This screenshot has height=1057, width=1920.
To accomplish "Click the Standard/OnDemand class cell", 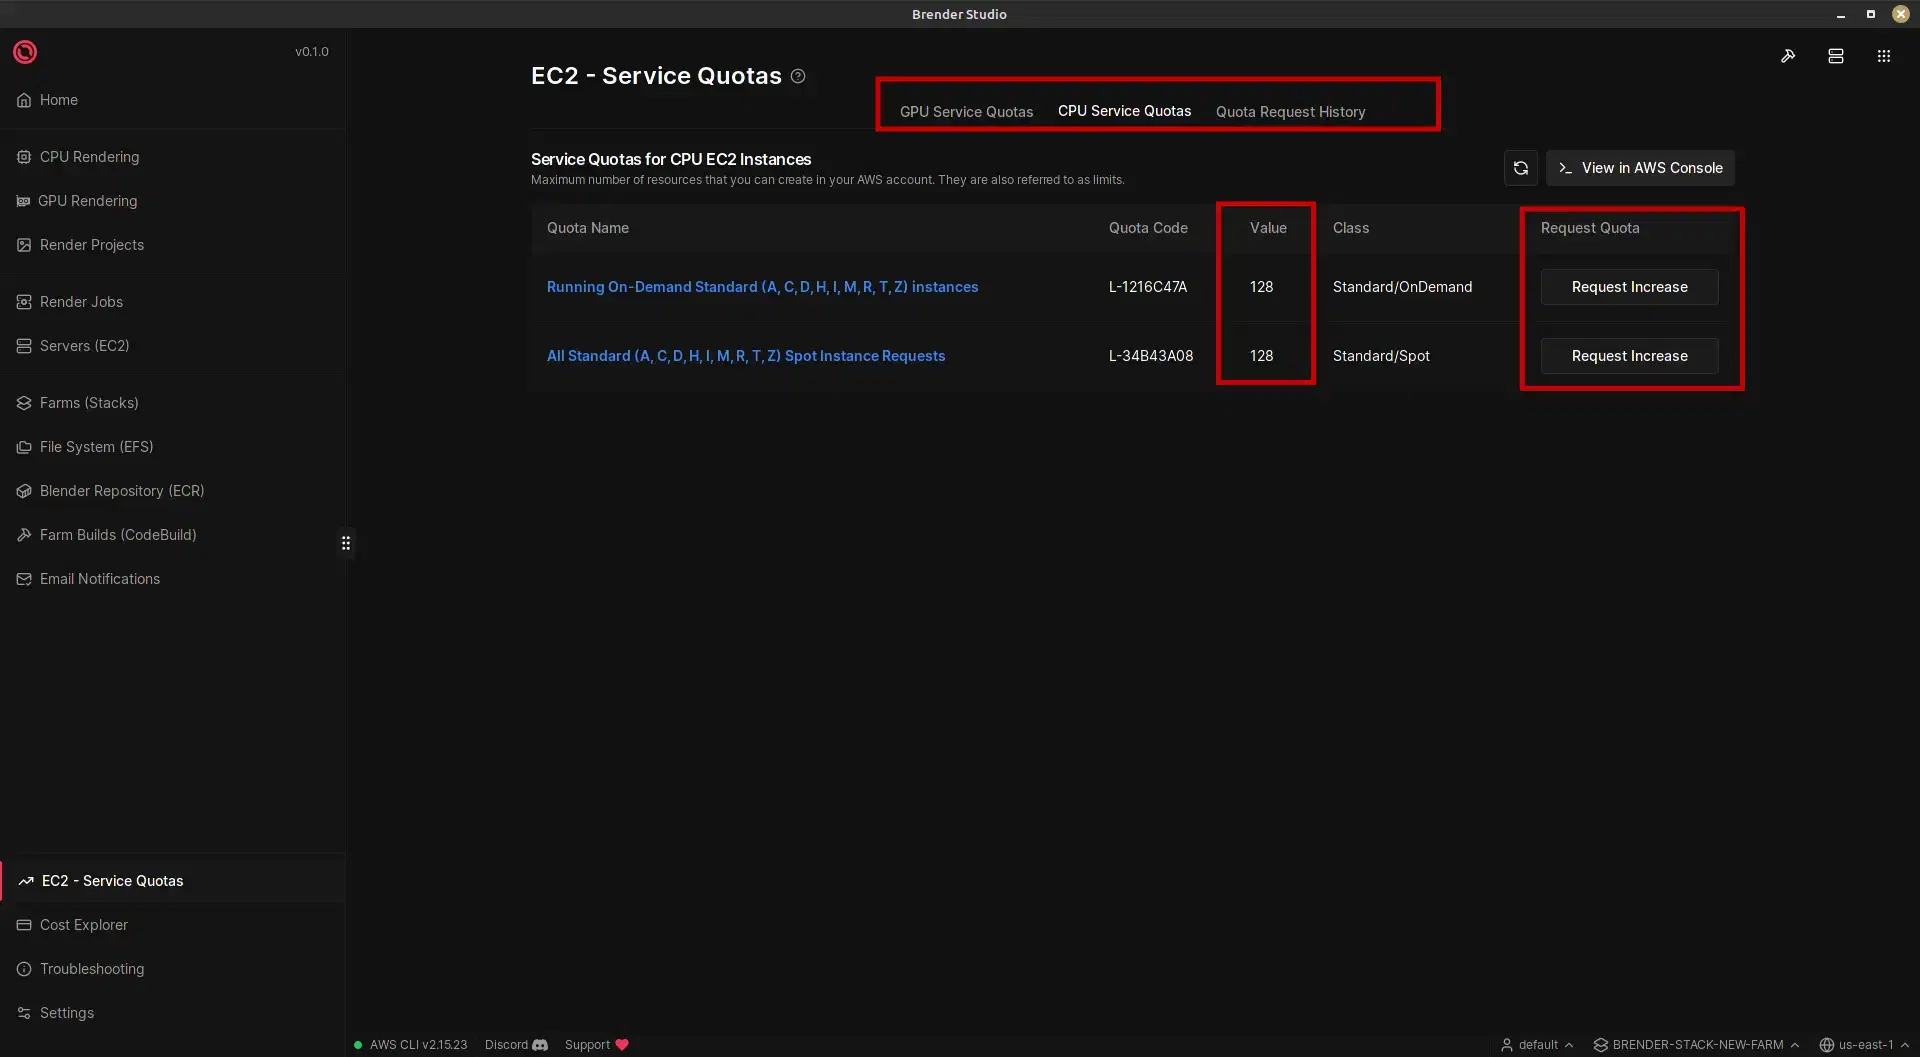I will (1402, 287).
